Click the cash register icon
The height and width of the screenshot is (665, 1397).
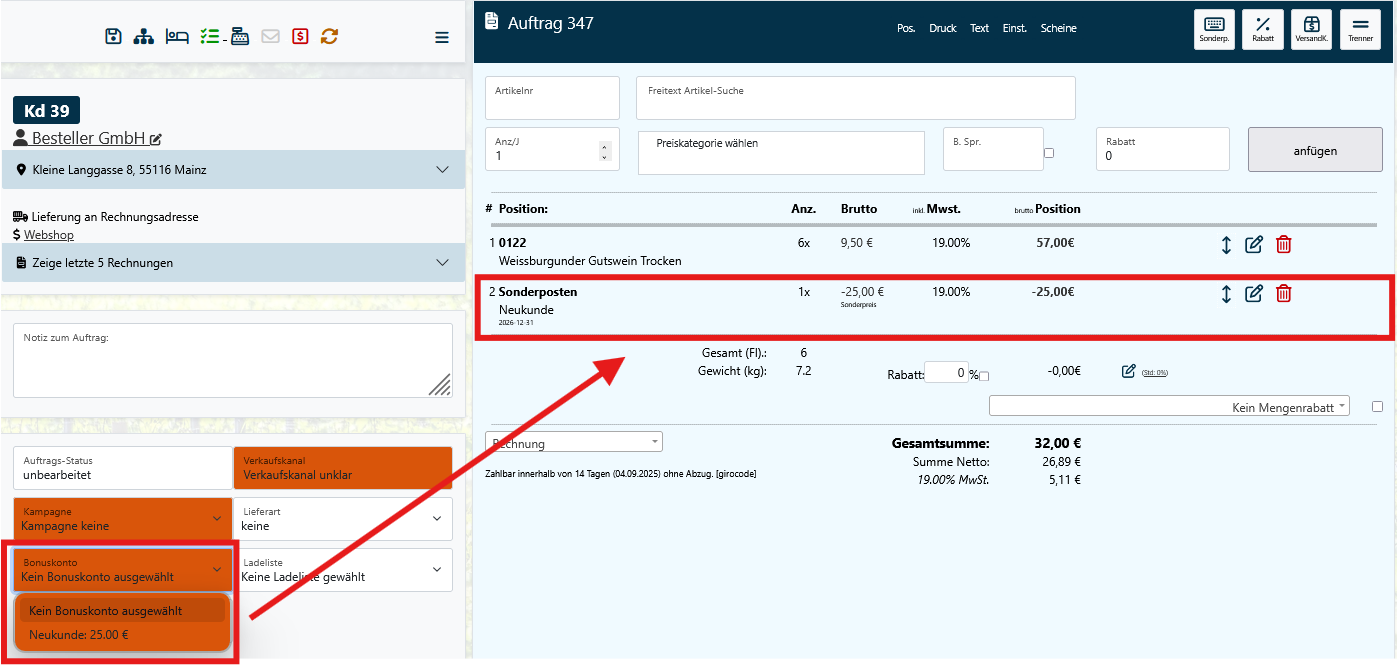click(240, 37)
